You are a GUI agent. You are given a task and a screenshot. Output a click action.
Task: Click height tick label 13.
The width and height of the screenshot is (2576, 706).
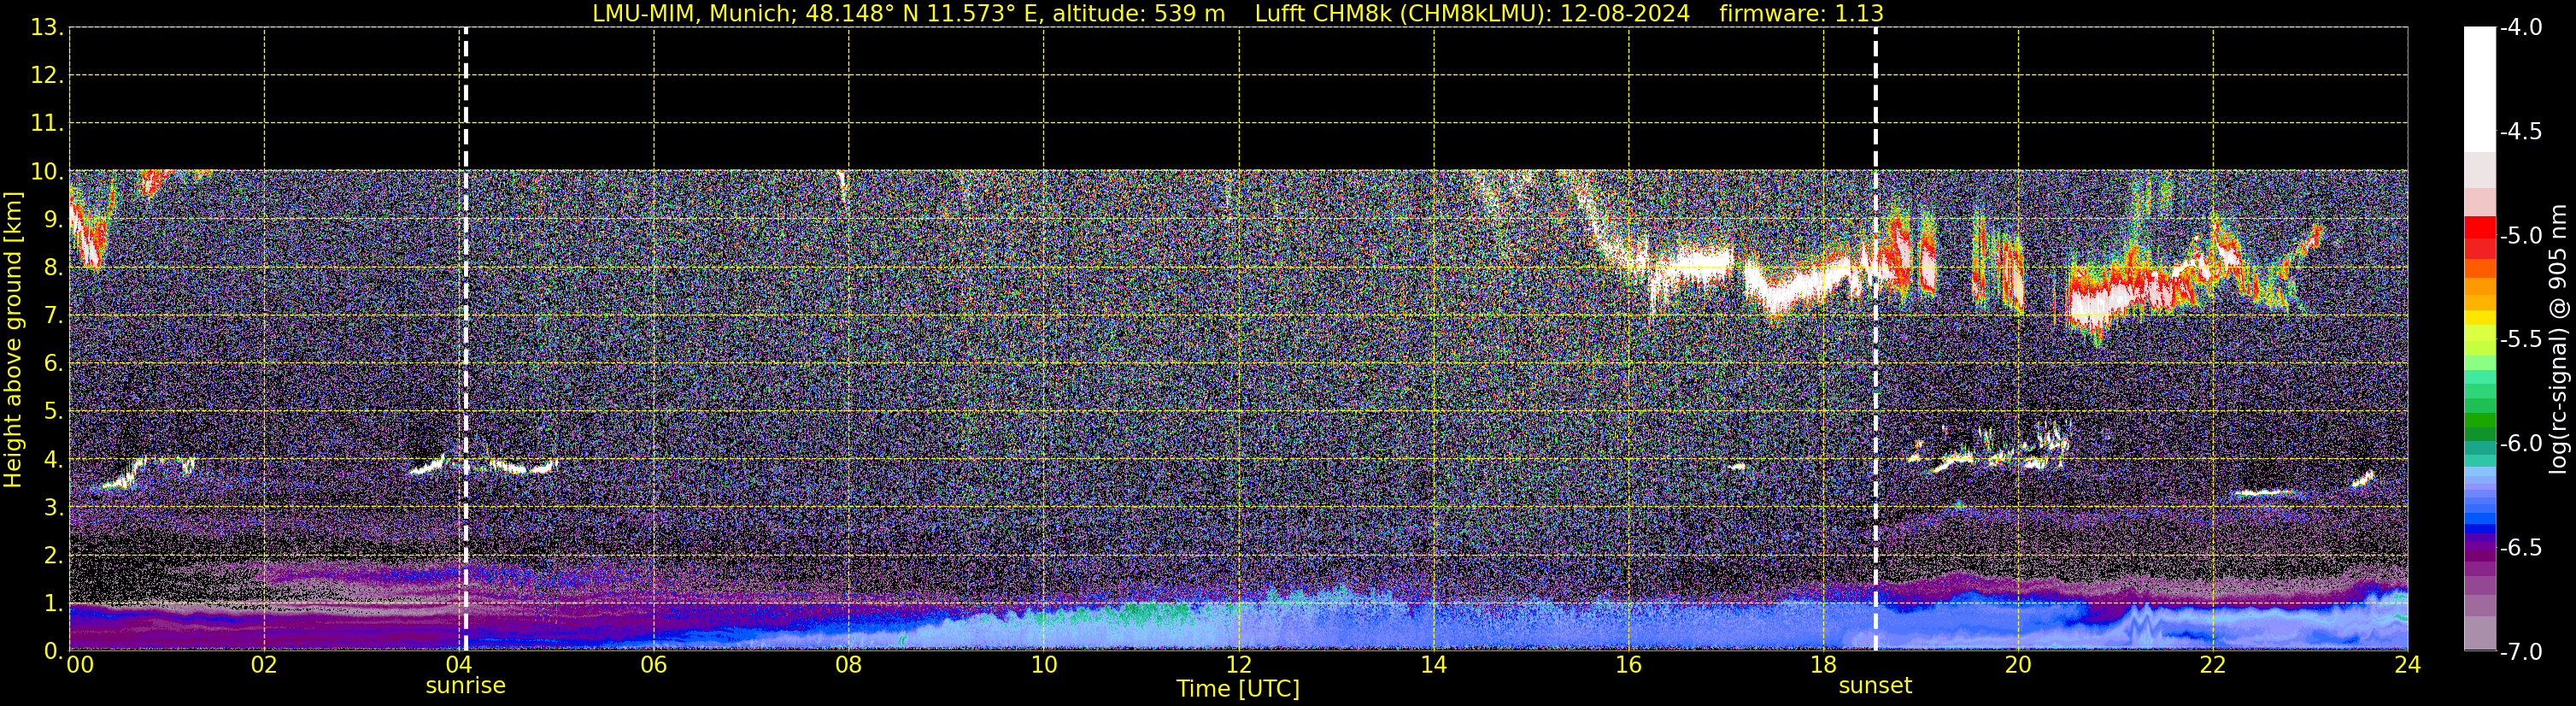click(46, 27)
